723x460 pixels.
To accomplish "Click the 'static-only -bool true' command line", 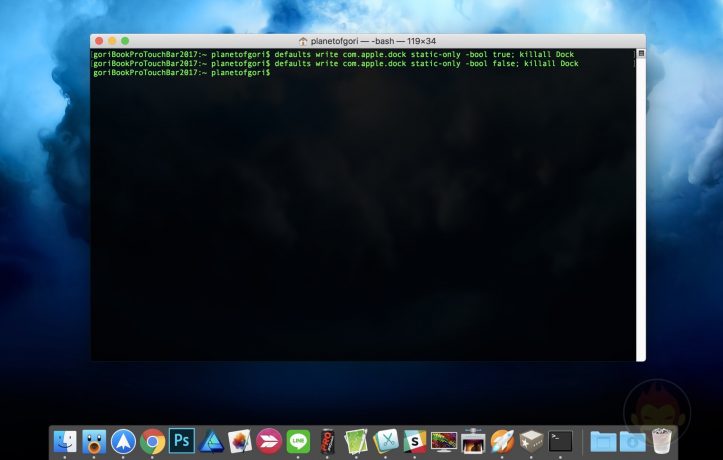I will pos(333,54).
